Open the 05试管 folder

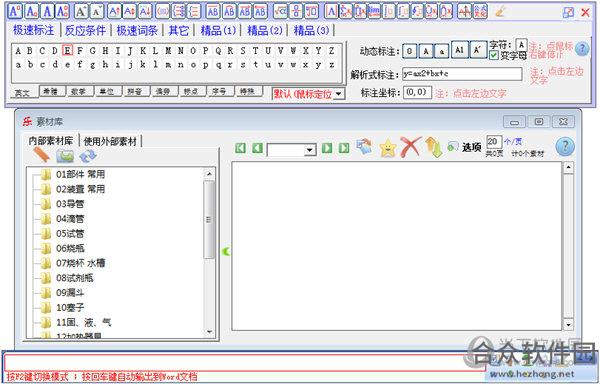click(70, 234)
